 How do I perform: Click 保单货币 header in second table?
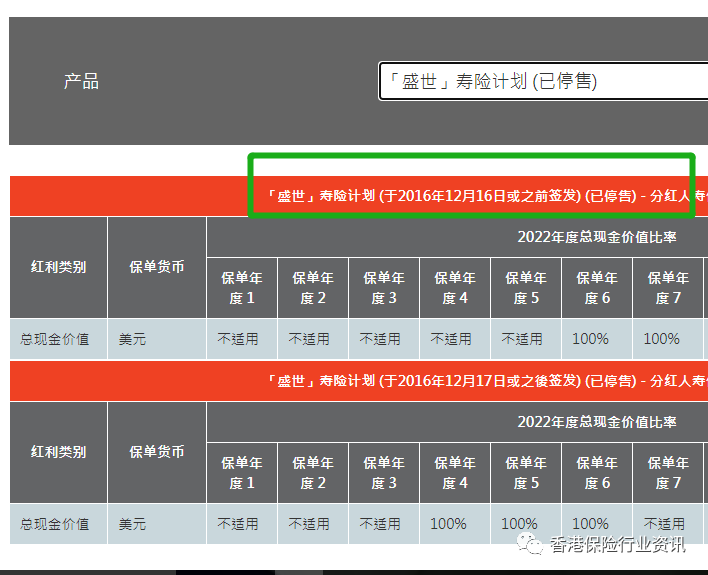[x=157, y=452]
